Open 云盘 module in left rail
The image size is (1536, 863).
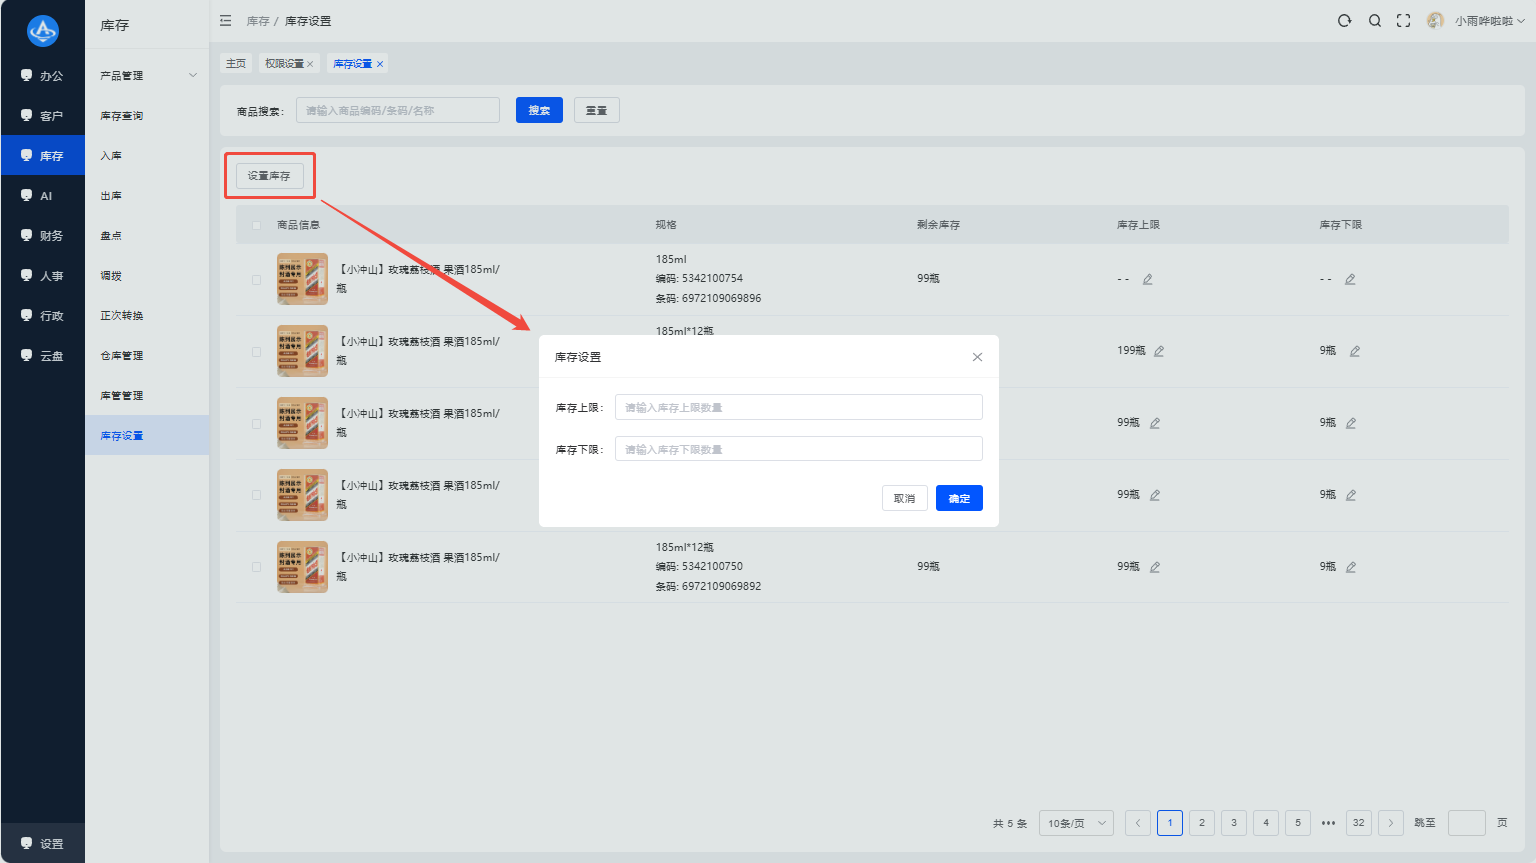pos(42,356)
